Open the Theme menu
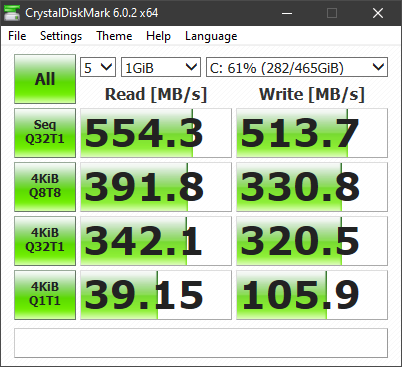 click(114, 36)
